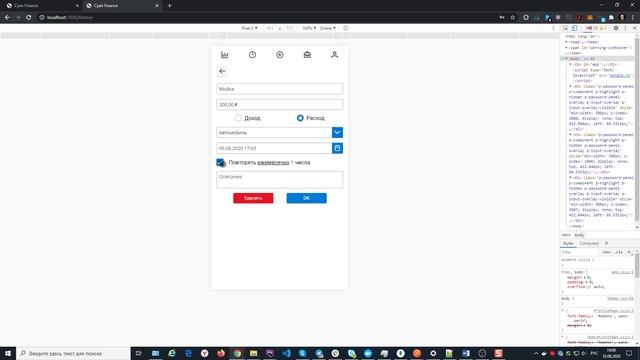
Task: Open the Windows notification center
Action: [629, 353]
